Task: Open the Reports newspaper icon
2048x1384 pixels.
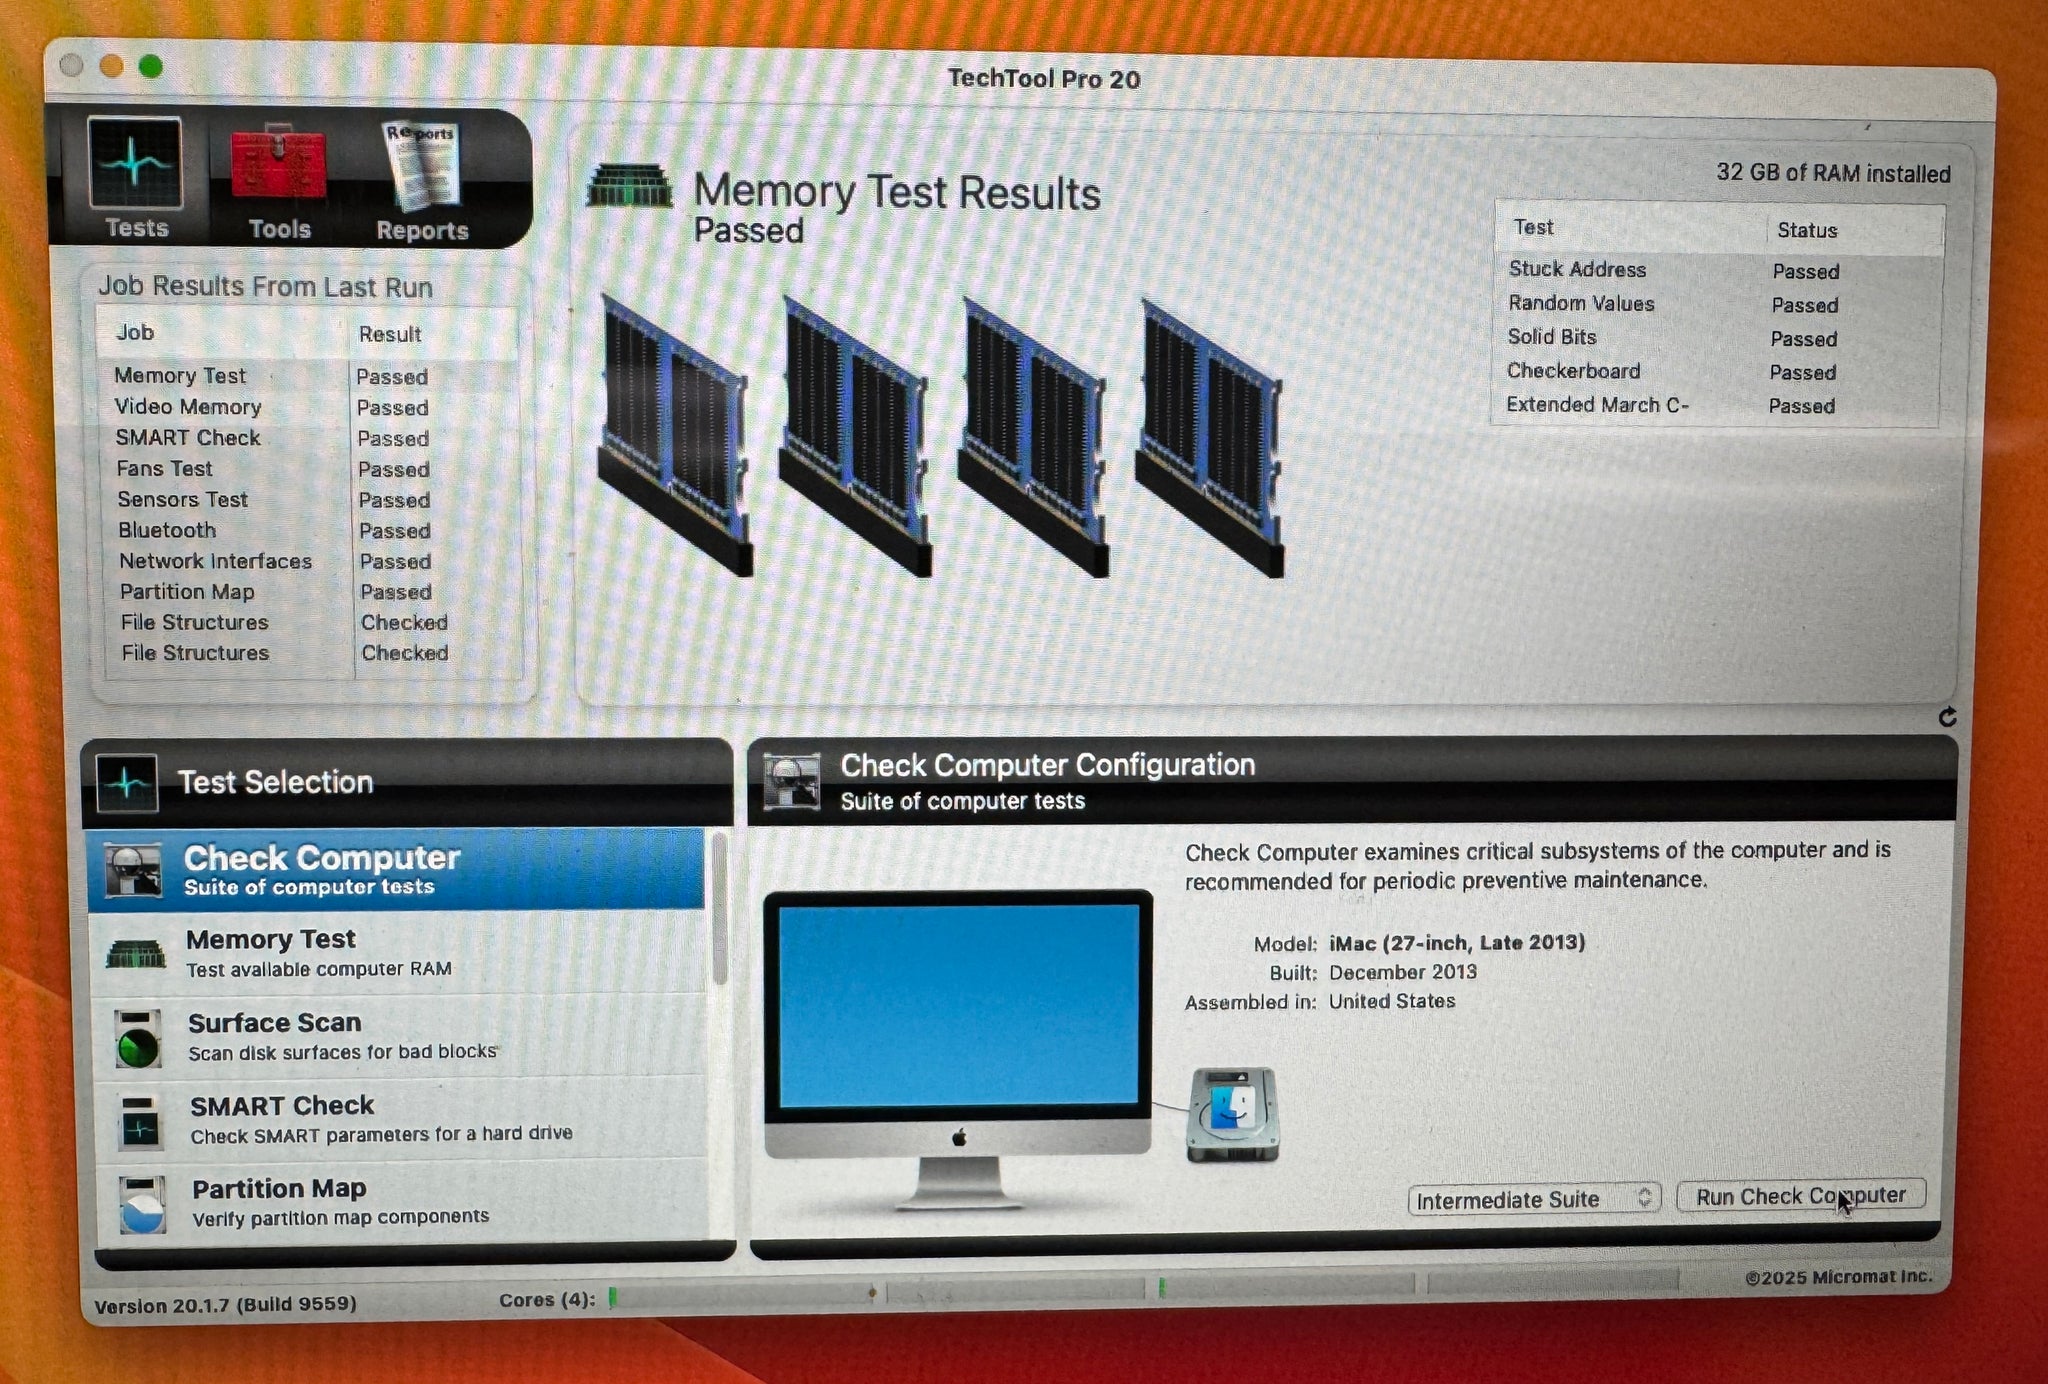Action: coord(422,165)
